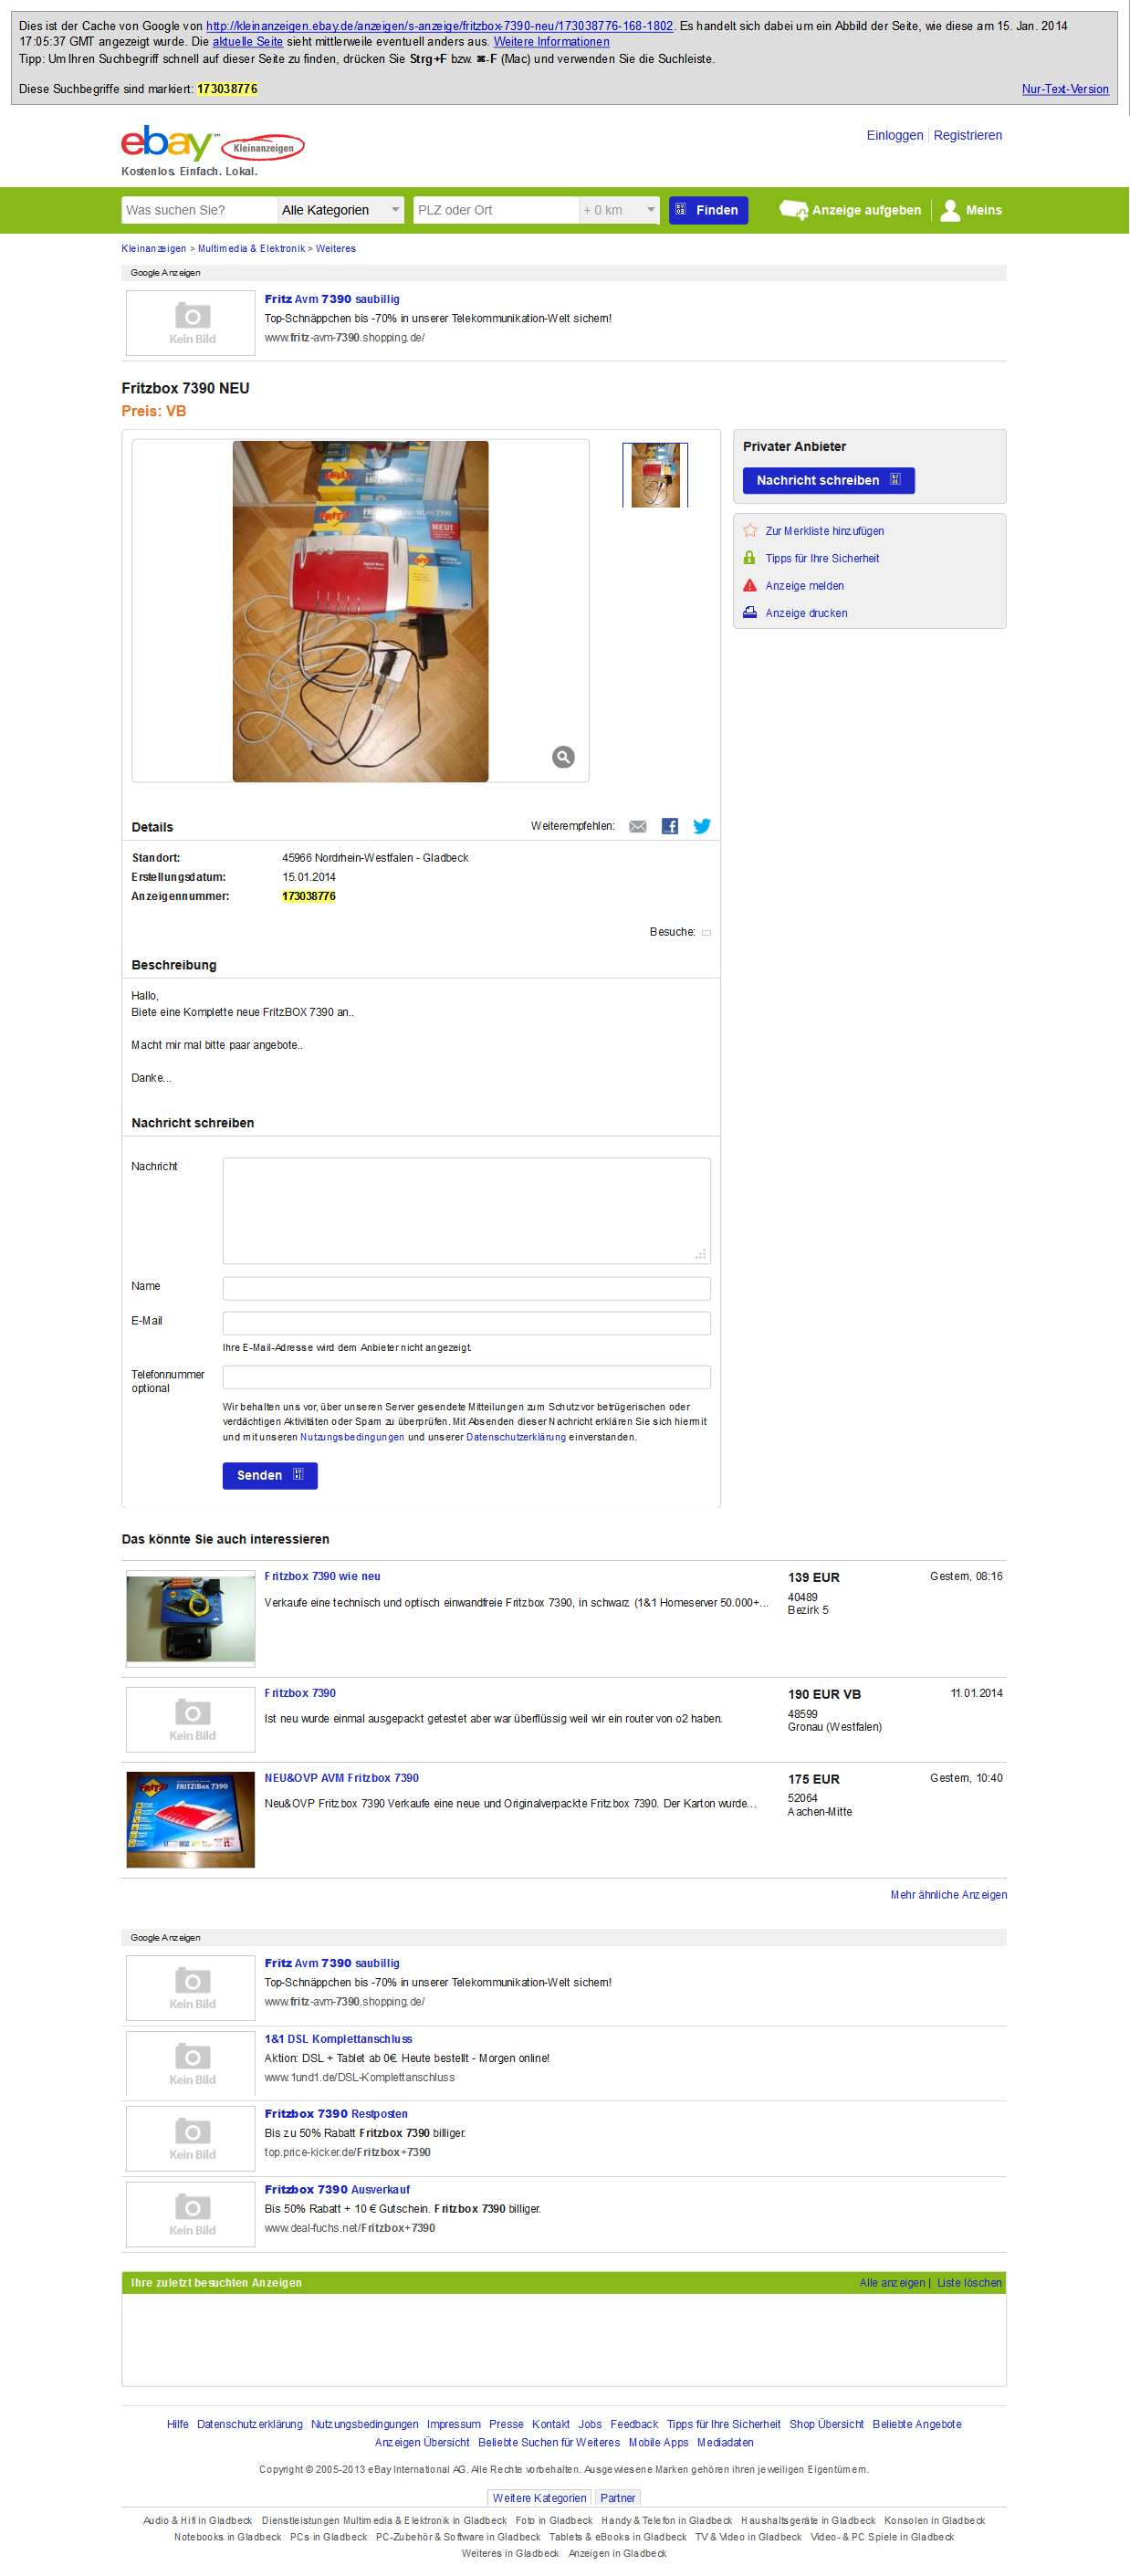The height and width of the screenshot is (2576, 1130).
Task: Select Fritzbox photo thumbnail
Action: pos(656,475)
